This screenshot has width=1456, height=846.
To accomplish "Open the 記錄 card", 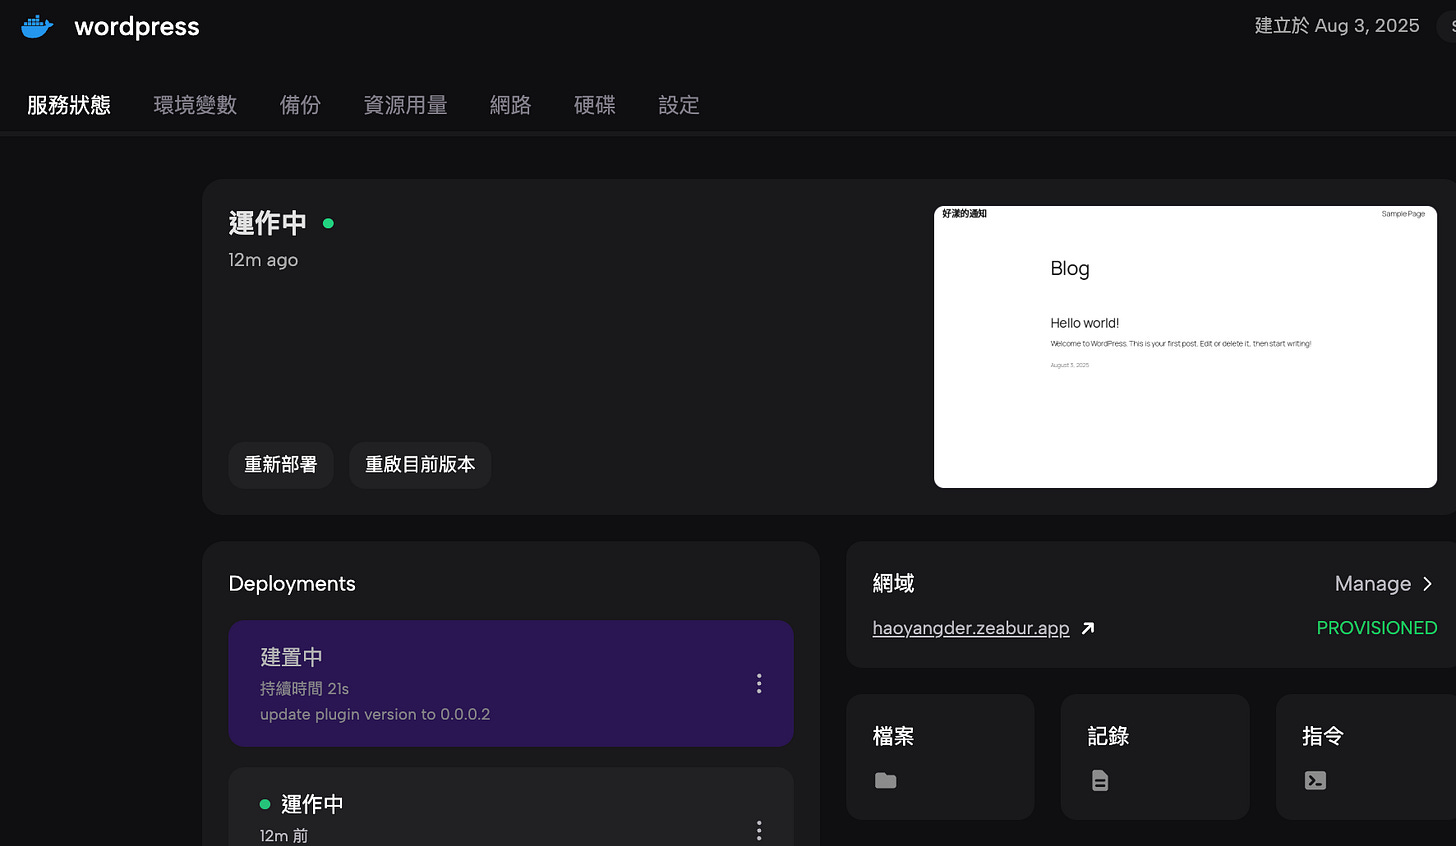I will point(1155,757).
